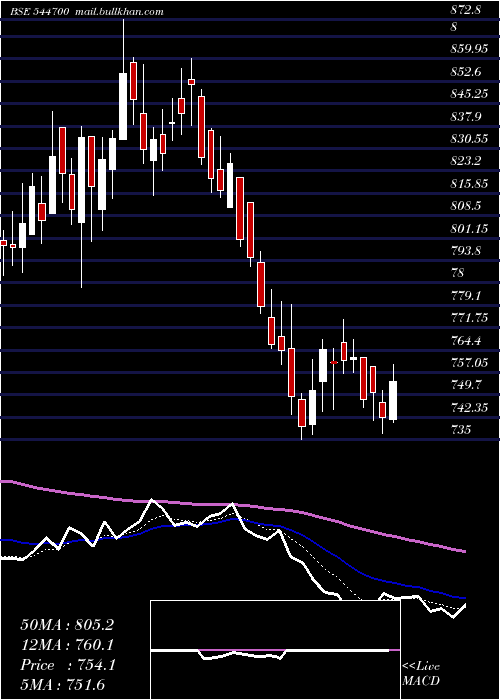Click the 845.25 price axis label
This screenshot has height=700, width=500.
click(x=469, y=94)
